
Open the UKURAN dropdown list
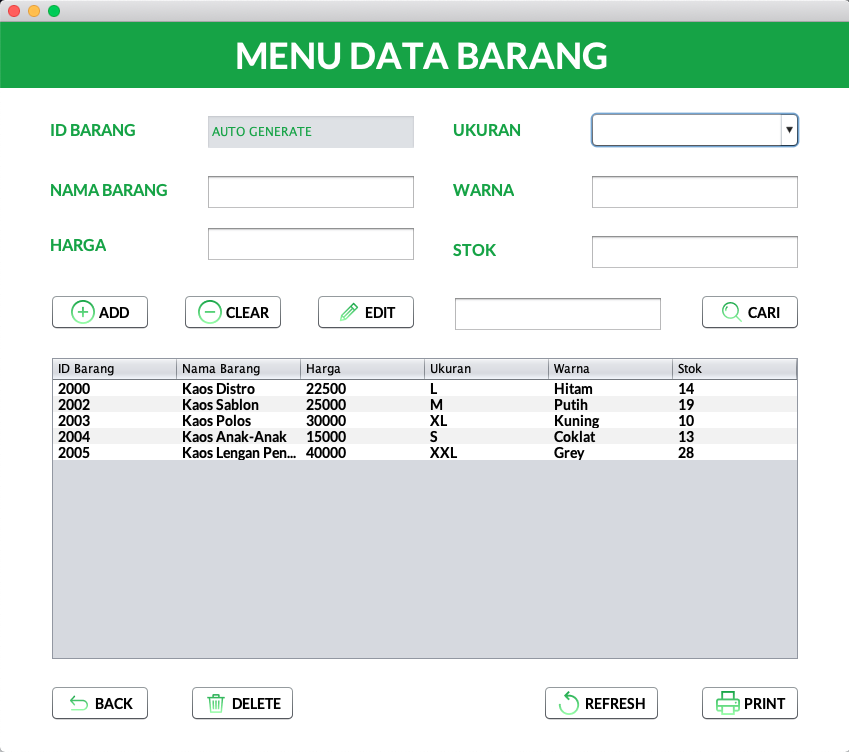click(690, 130)
